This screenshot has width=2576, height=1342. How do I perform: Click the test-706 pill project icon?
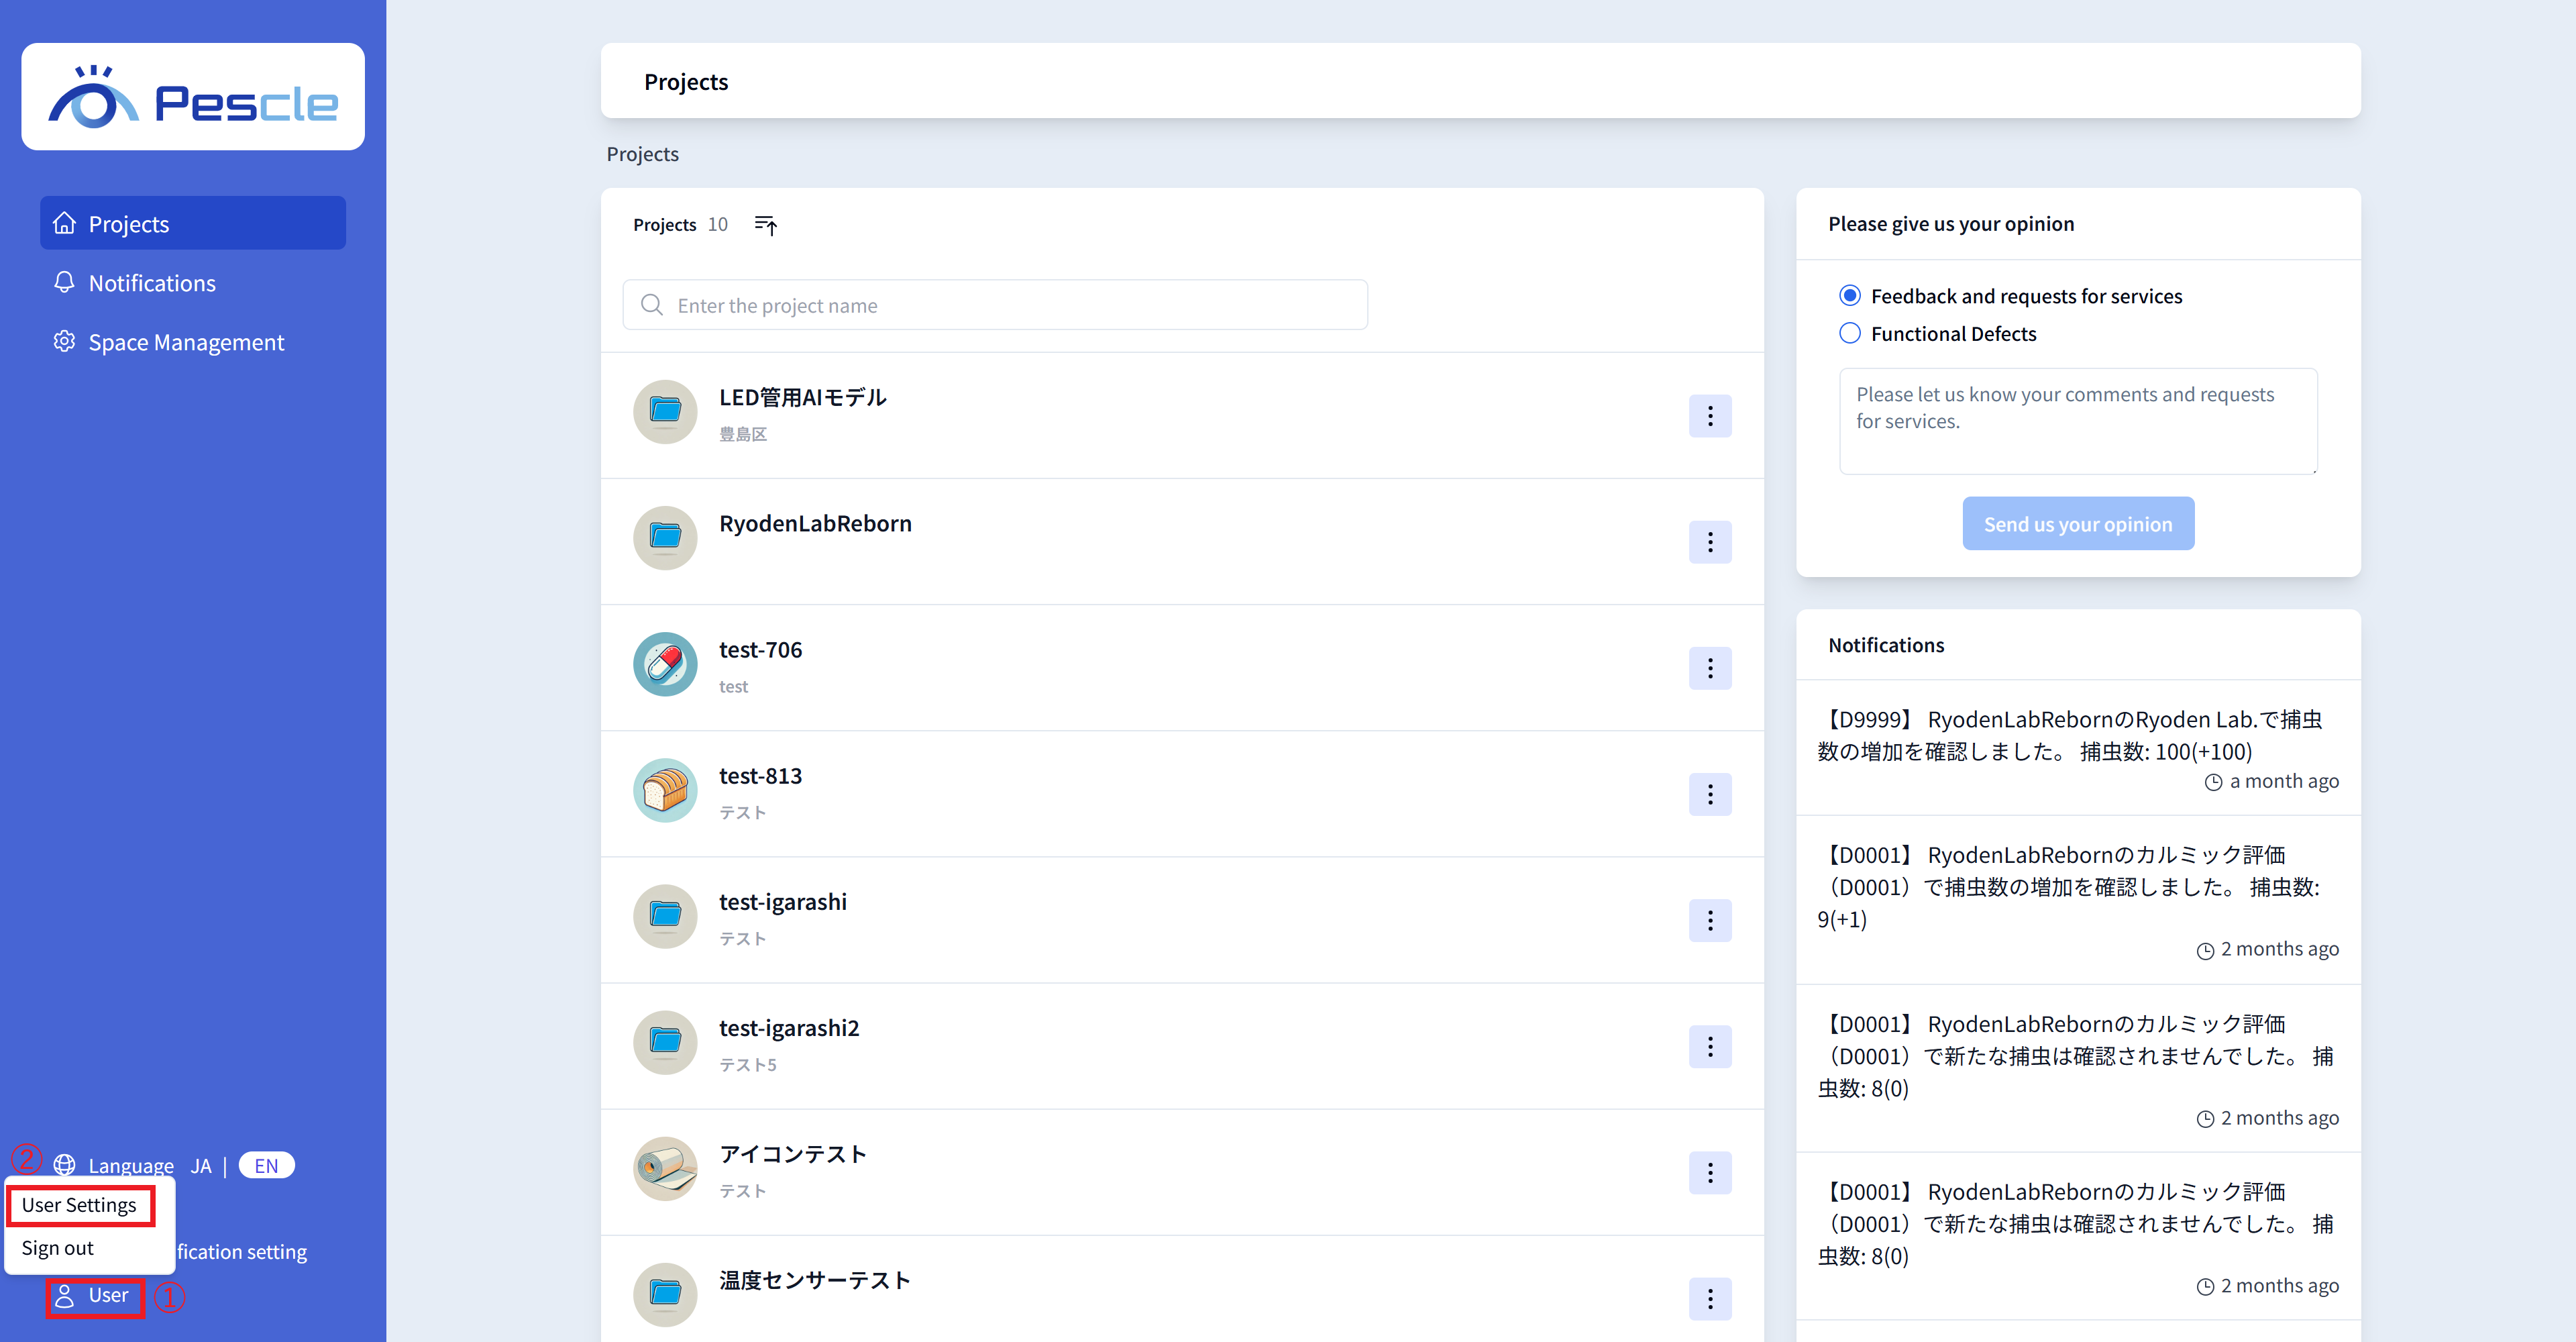tap(664, 664)
